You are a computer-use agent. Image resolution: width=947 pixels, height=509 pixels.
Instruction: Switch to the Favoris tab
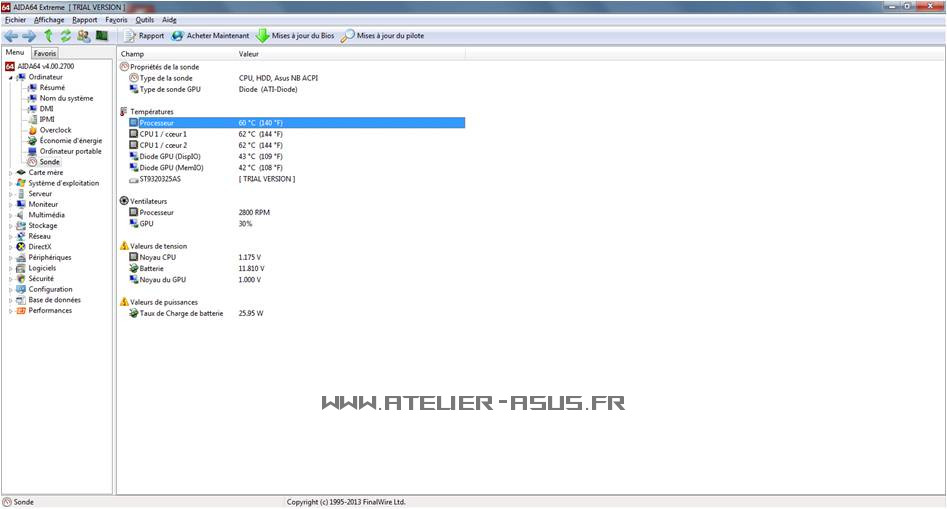point(45,53)
